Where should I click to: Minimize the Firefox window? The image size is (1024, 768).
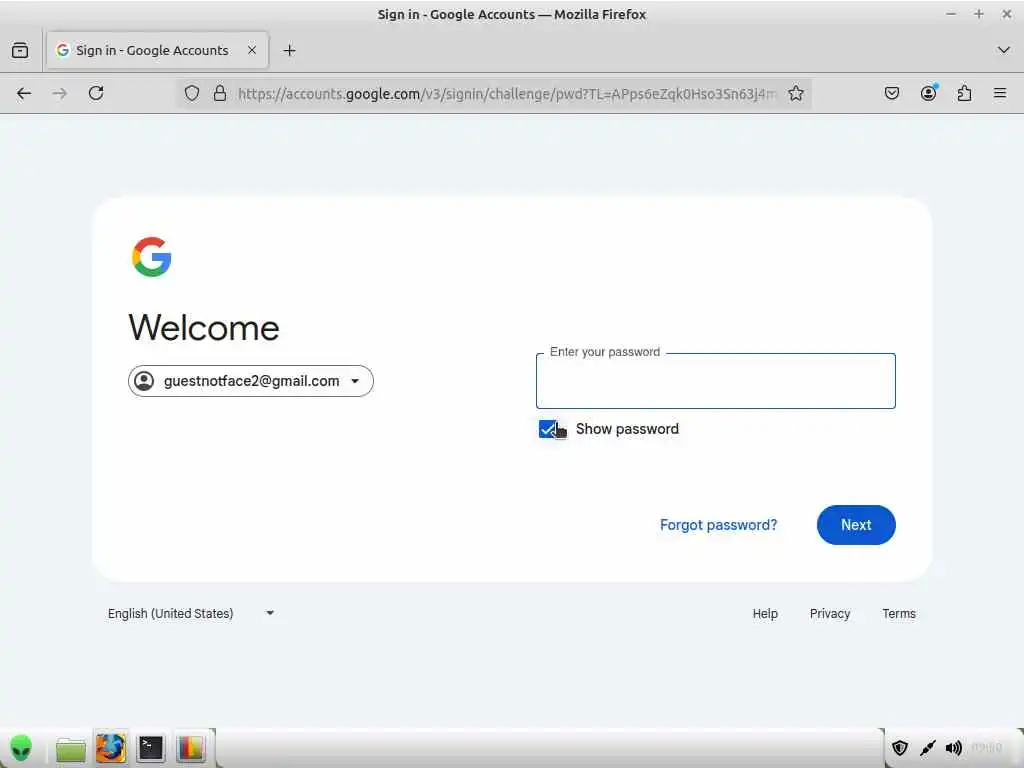951,14
